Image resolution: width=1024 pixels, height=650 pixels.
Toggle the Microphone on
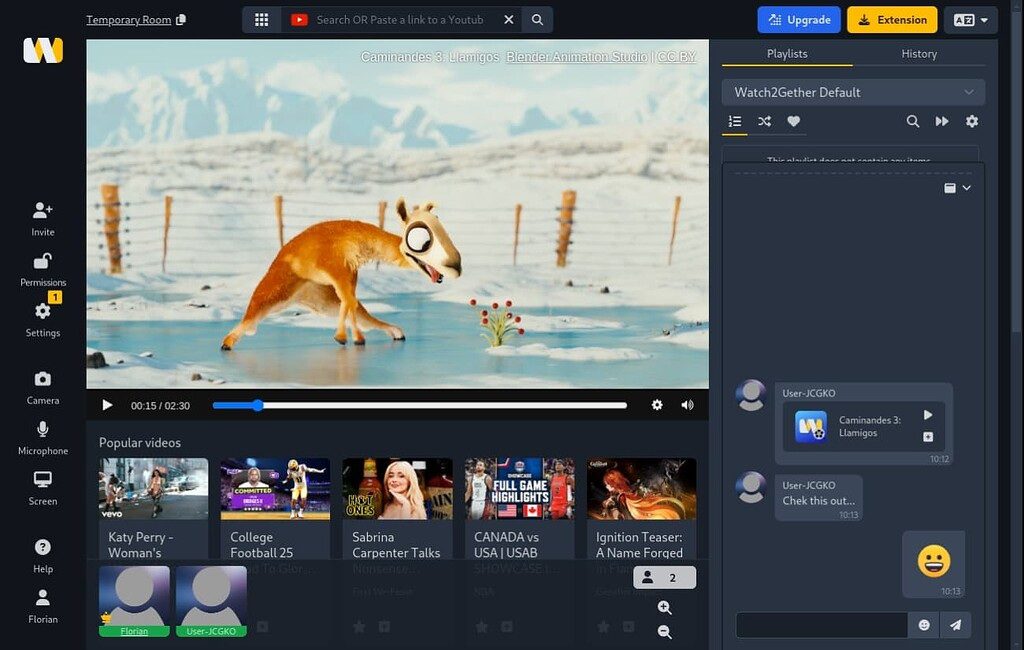[42, 438]
